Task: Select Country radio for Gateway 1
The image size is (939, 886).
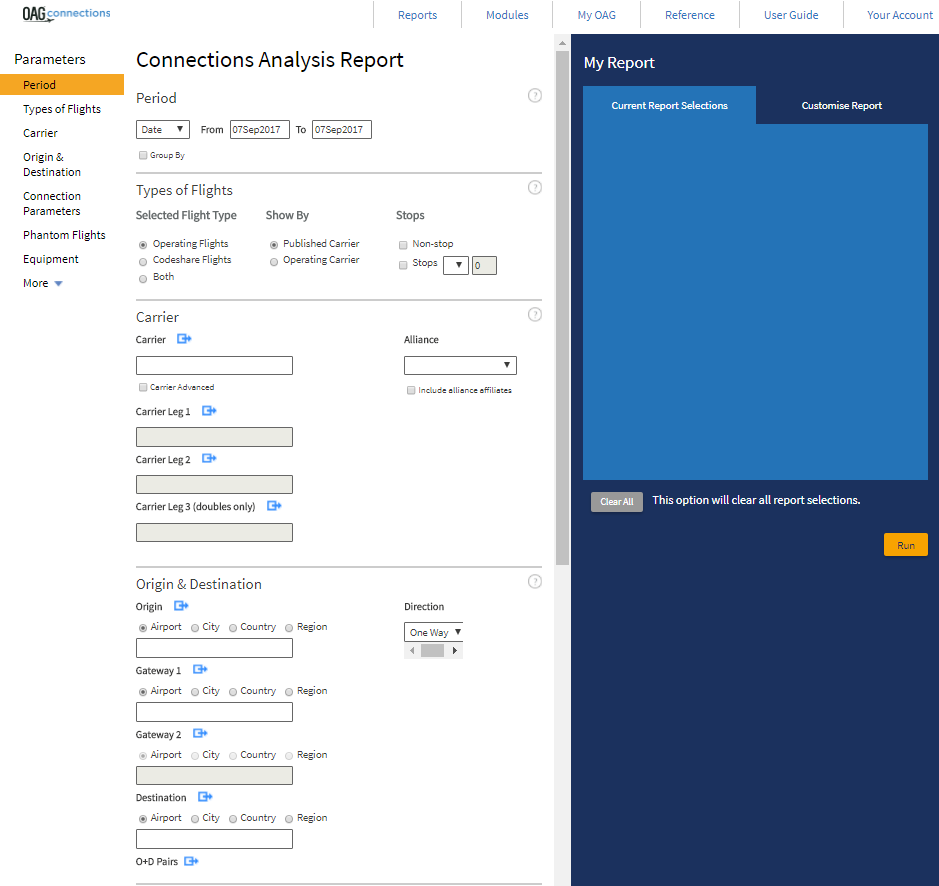Action: 233,693
